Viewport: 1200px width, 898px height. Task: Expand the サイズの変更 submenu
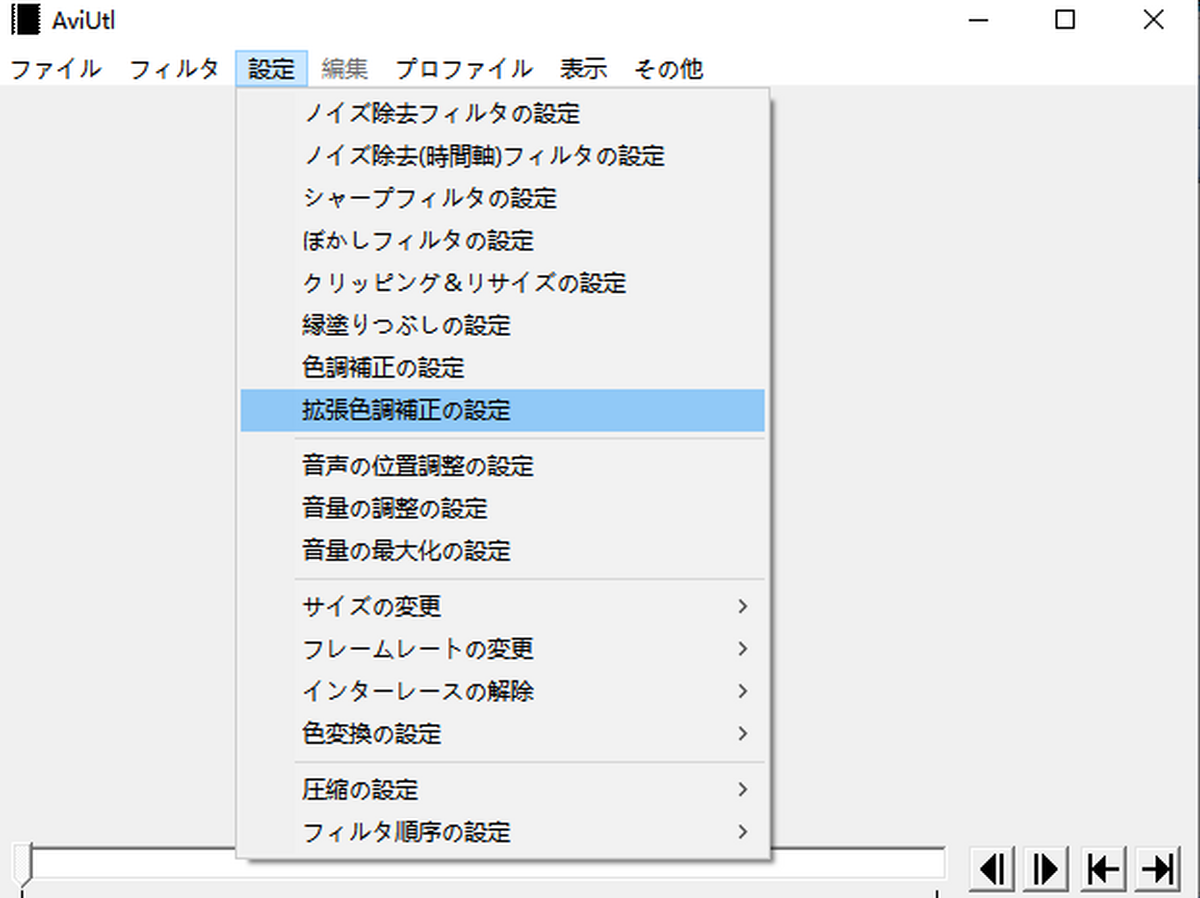(x=503, y=606)
